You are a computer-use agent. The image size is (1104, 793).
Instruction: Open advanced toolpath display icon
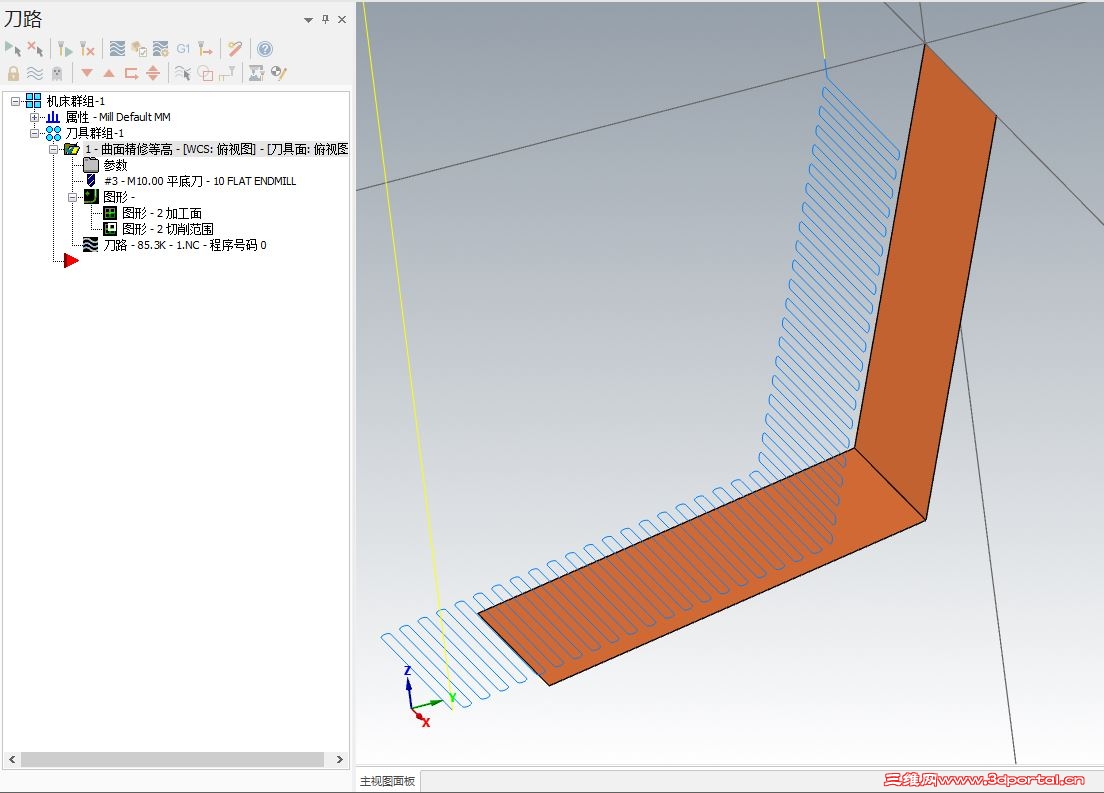click(x=256, y=73)
